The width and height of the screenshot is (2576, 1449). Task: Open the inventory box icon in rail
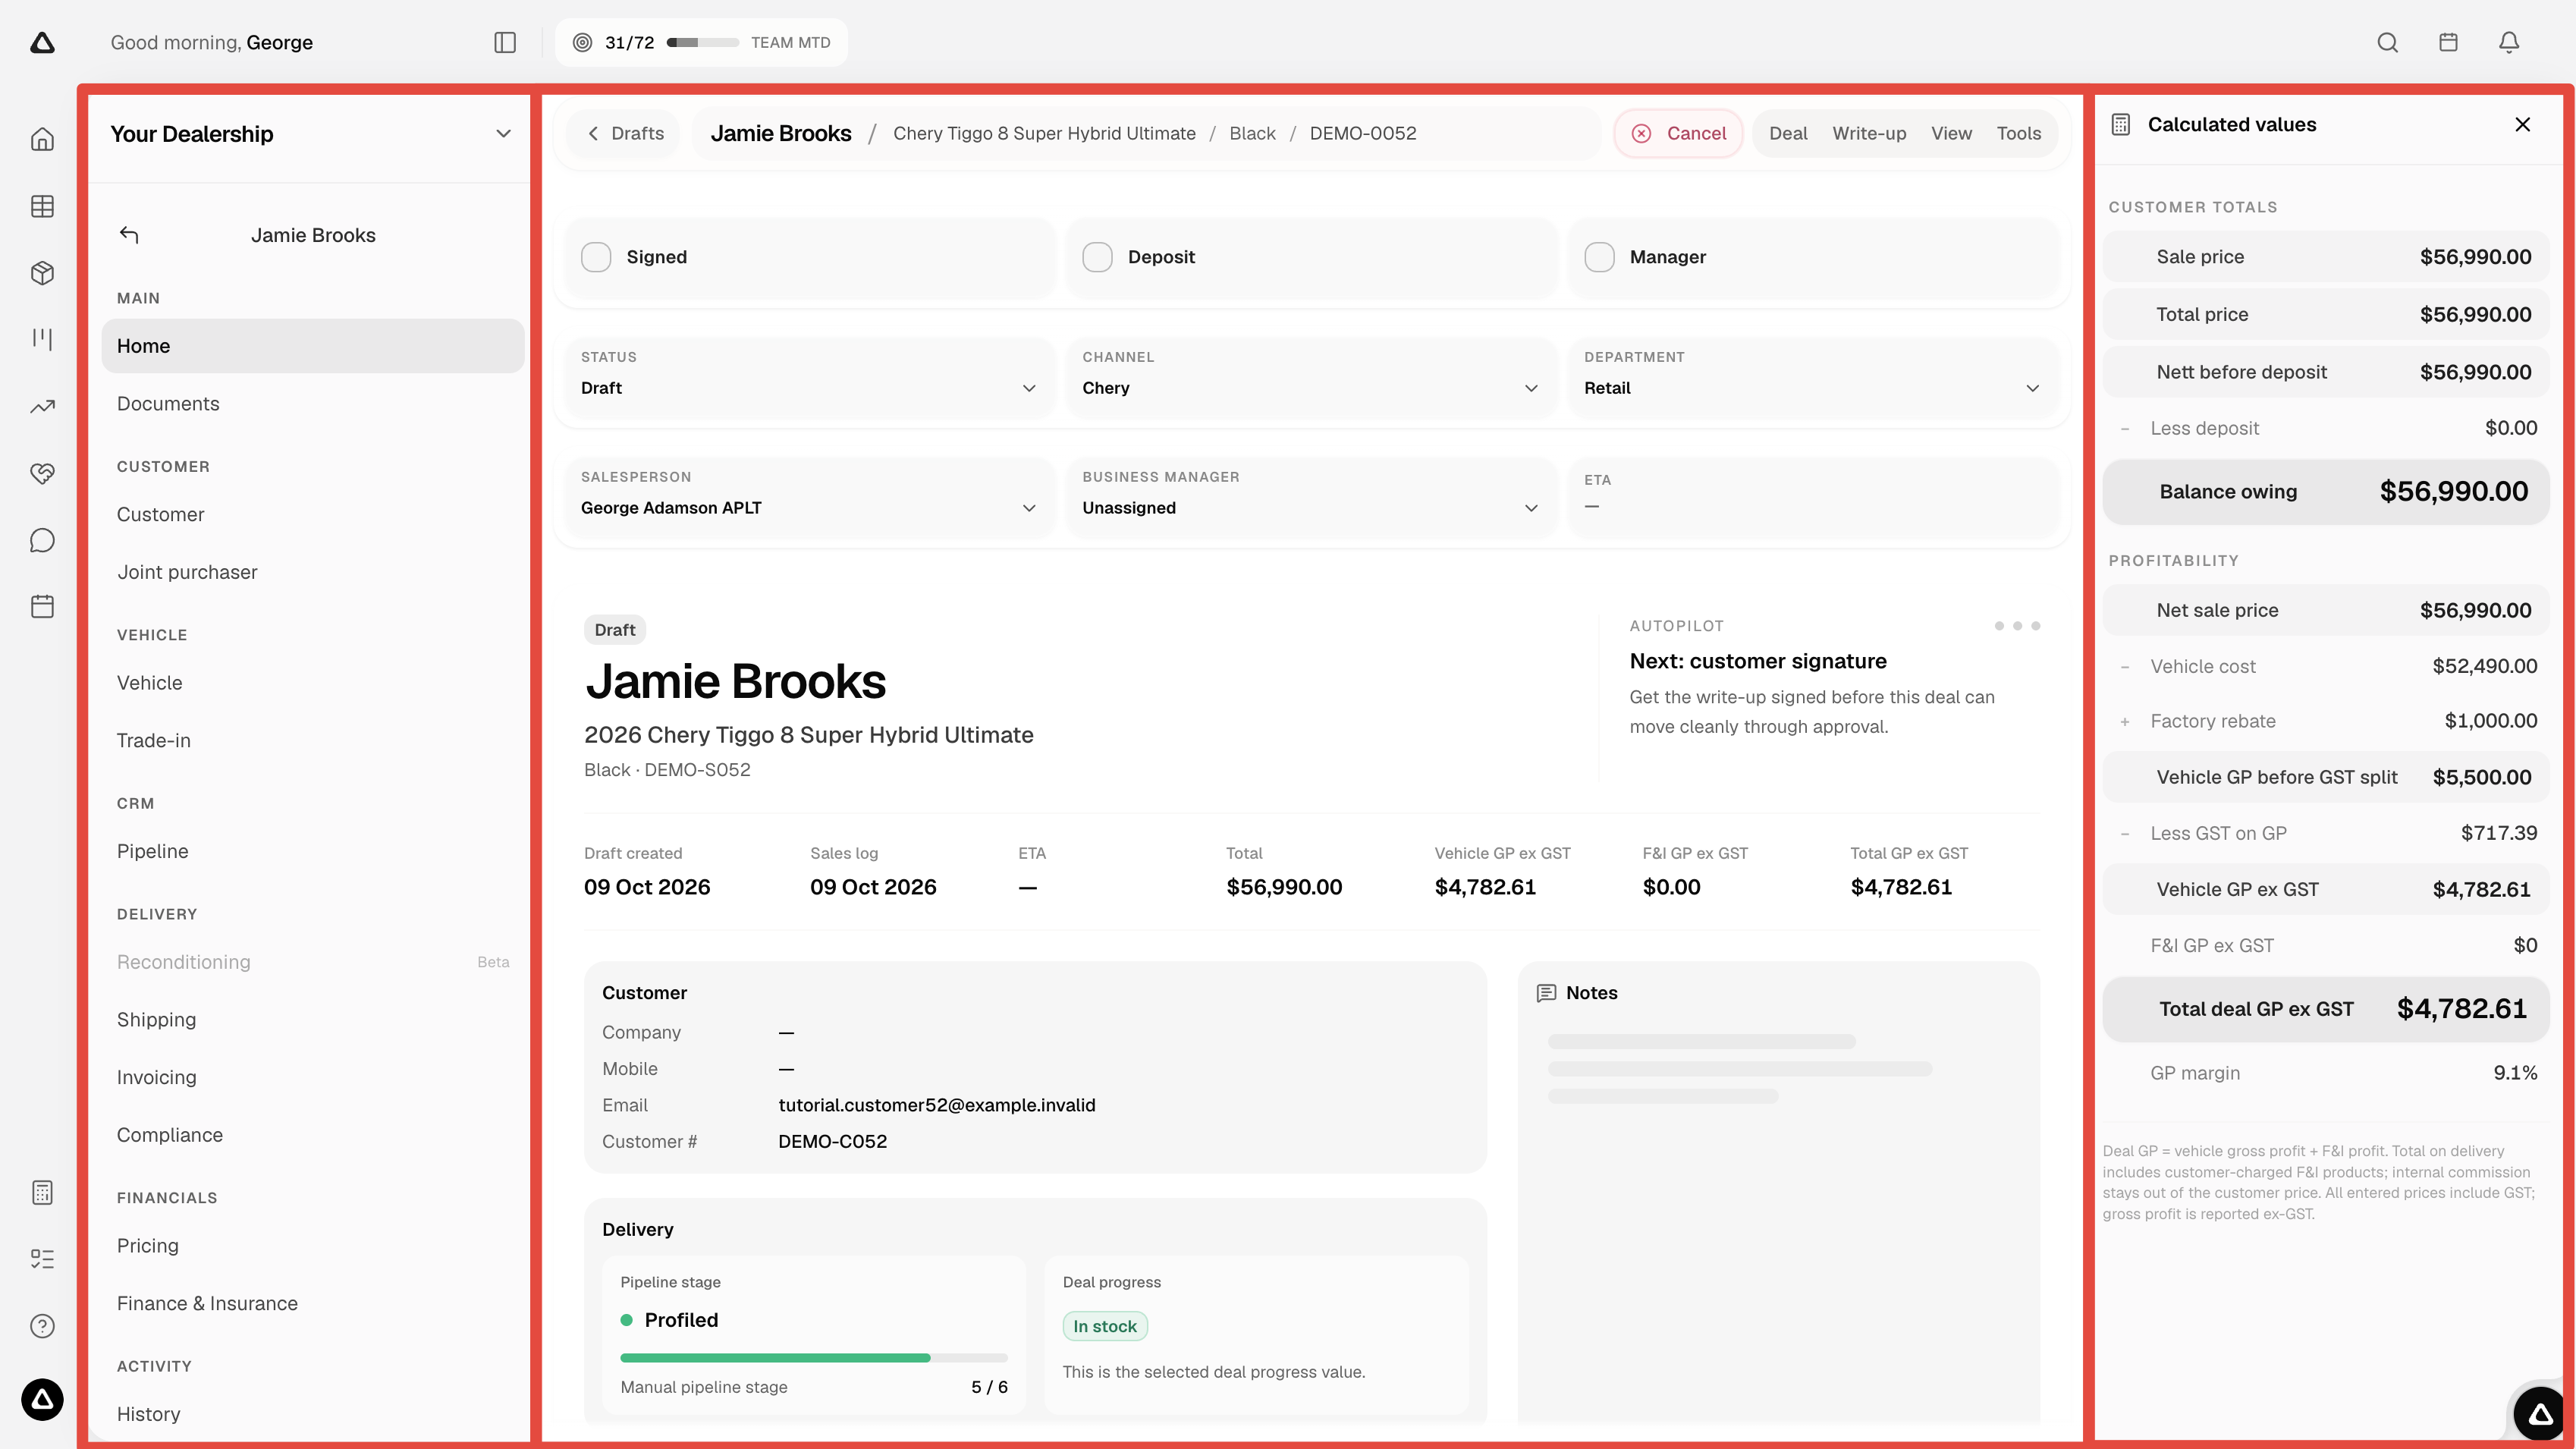(42, 273)
